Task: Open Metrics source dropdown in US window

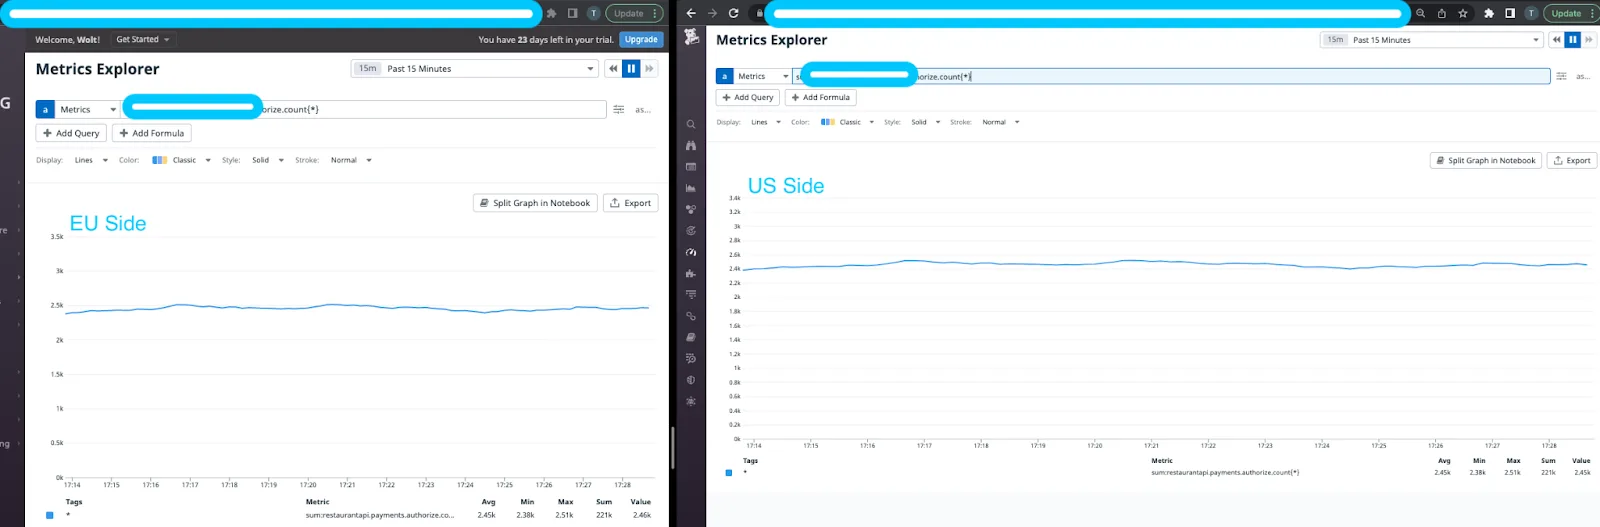Action: pyautogui.click(x=763, y=76)
